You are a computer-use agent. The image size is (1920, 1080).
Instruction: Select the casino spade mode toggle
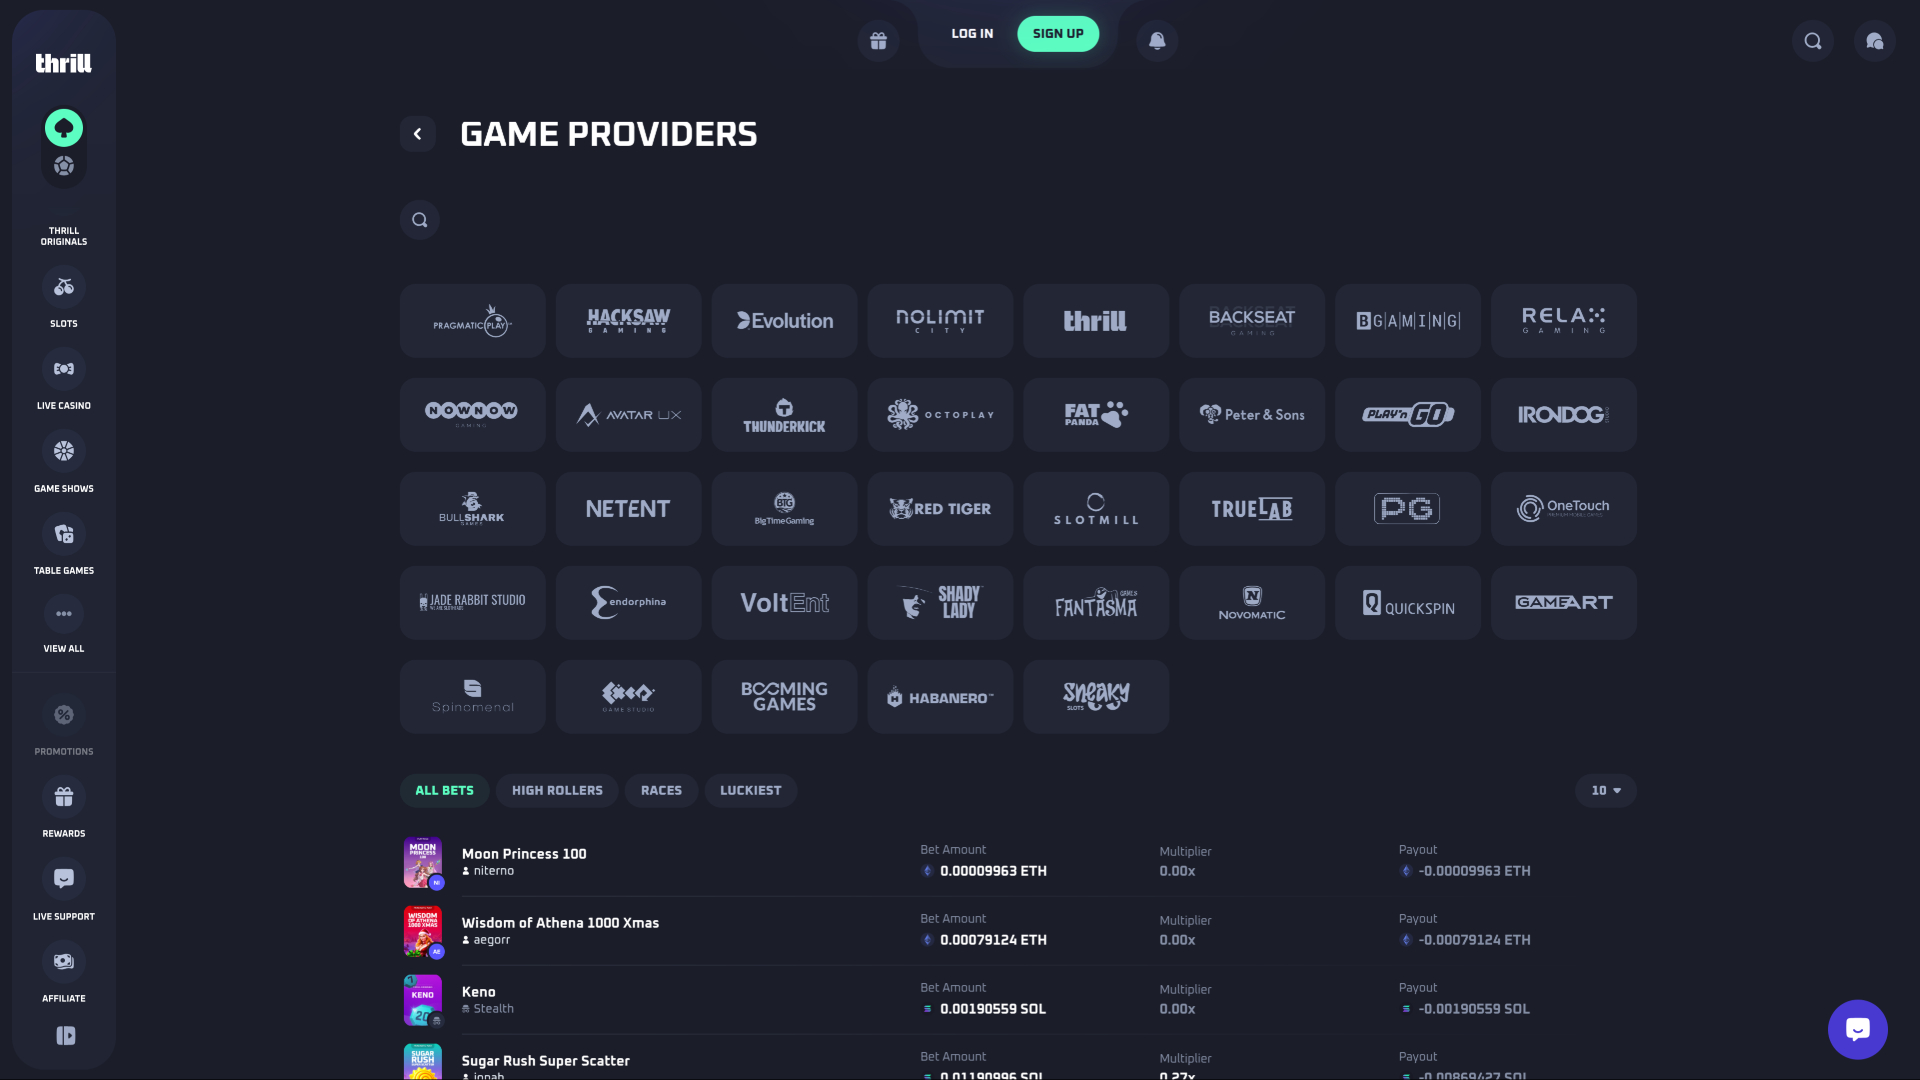point(64,128)
